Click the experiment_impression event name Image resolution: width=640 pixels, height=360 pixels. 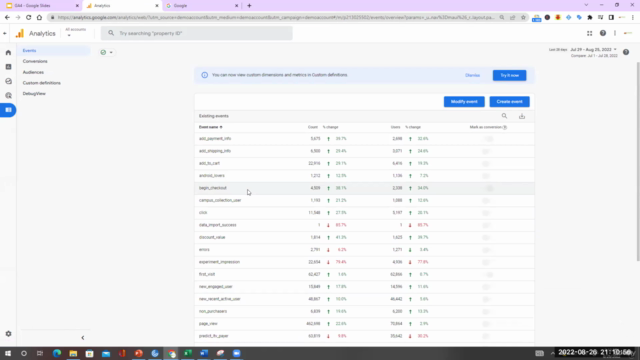219,262
